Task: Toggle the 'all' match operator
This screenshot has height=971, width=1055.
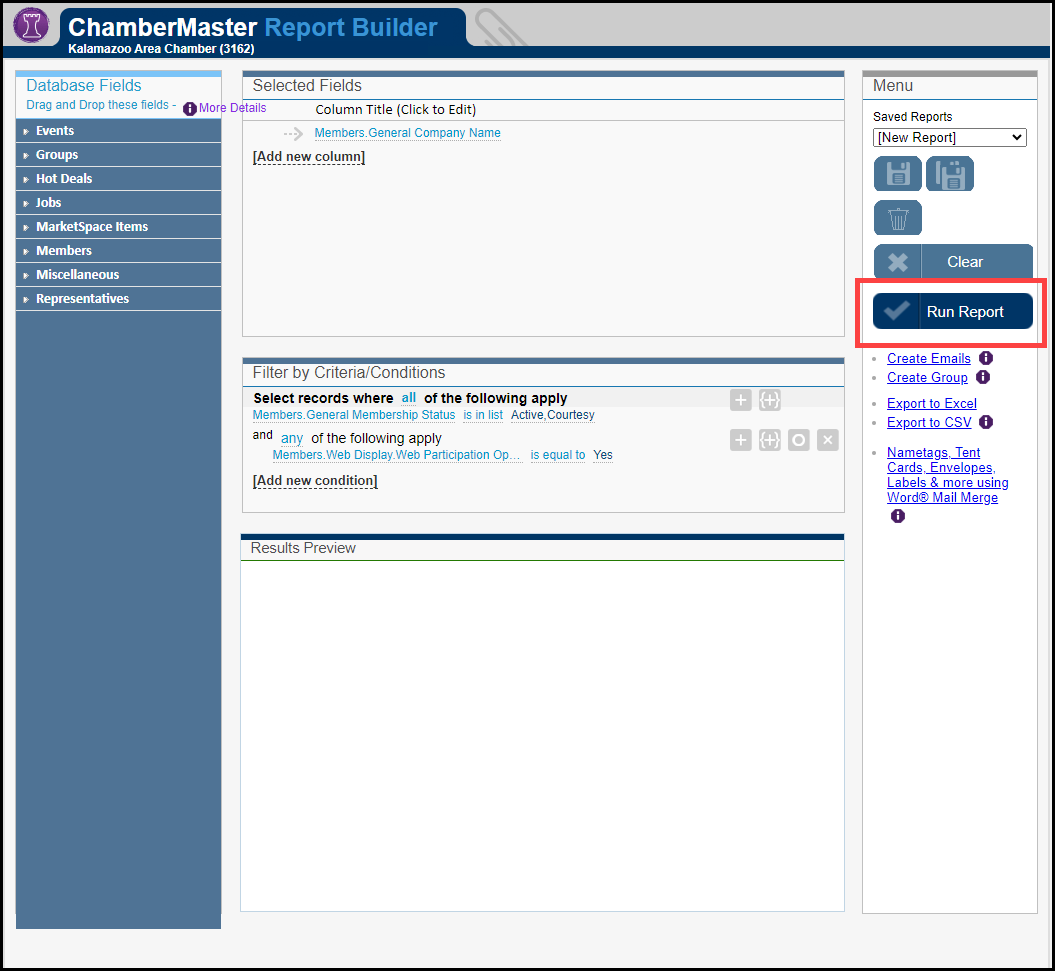Action: (x=409, y=398)
